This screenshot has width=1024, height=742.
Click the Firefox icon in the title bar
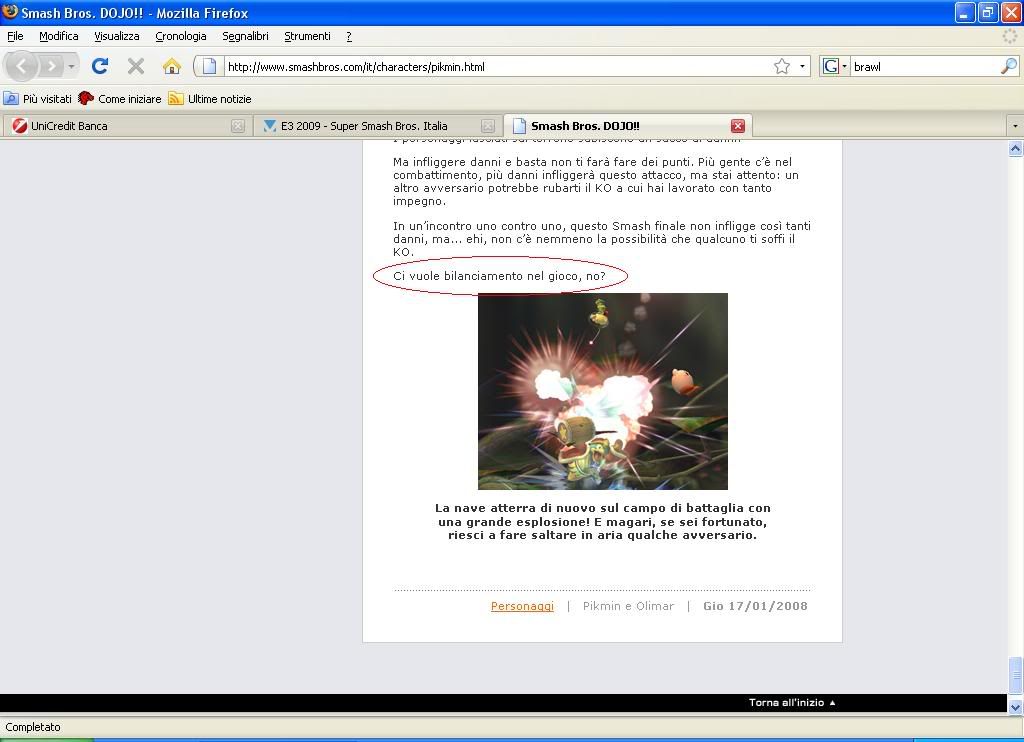10,12
